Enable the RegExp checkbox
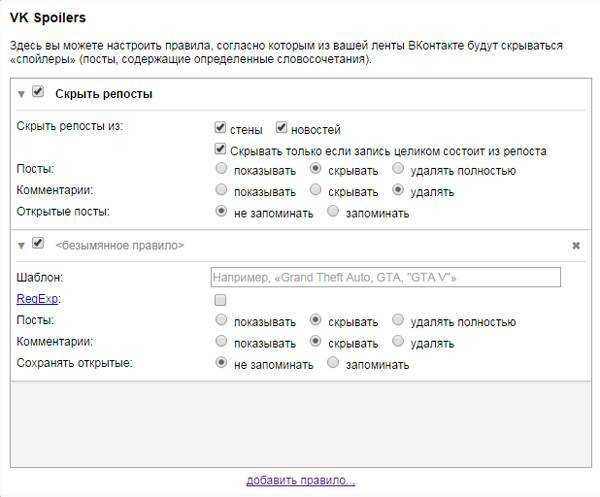 [x=220, y=300]
